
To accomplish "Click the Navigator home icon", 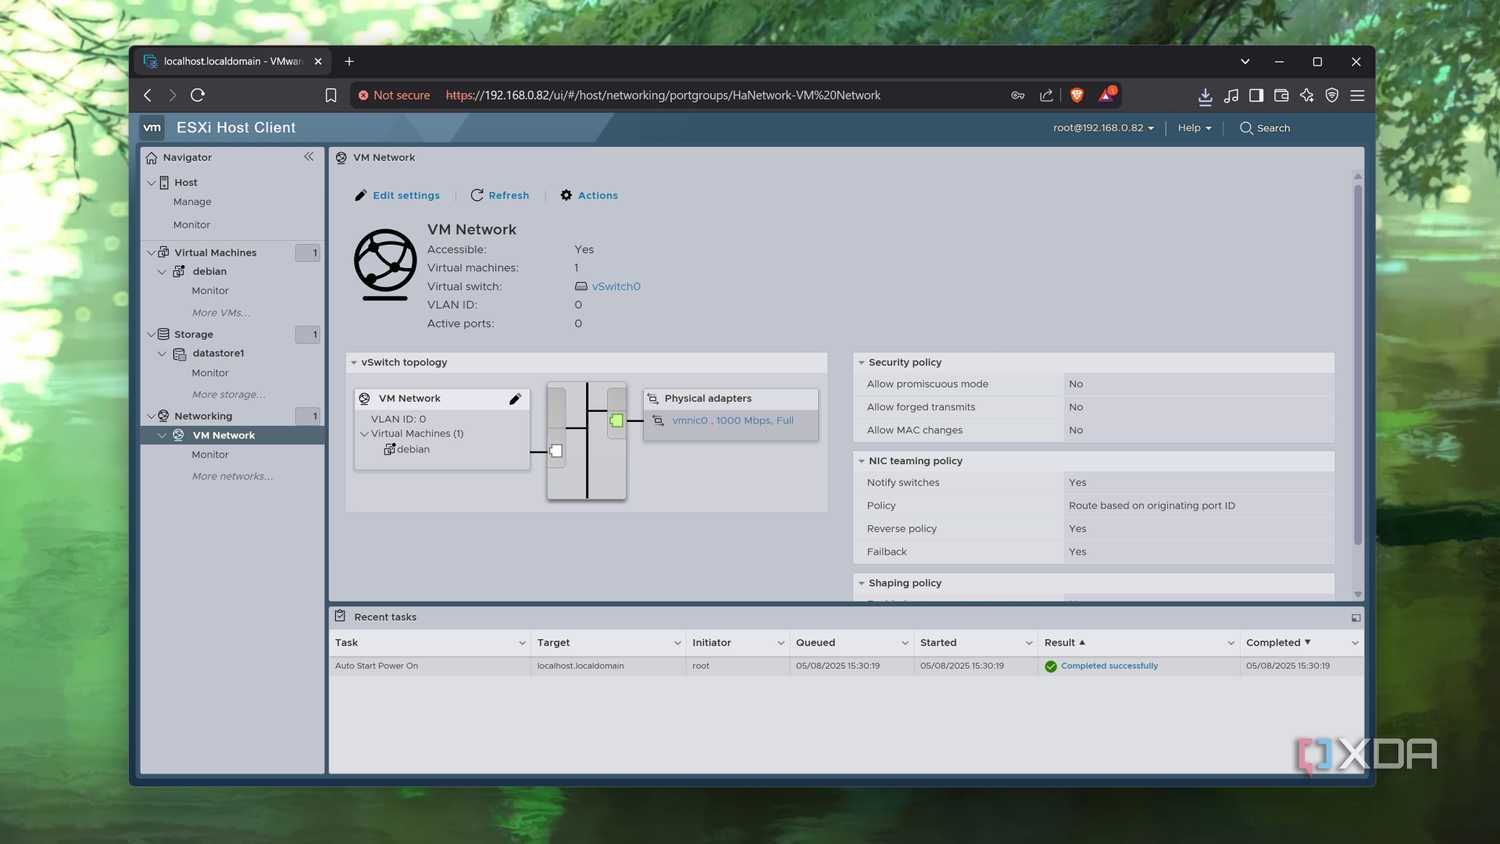I will pyautogui.click(x=151, y=157).
